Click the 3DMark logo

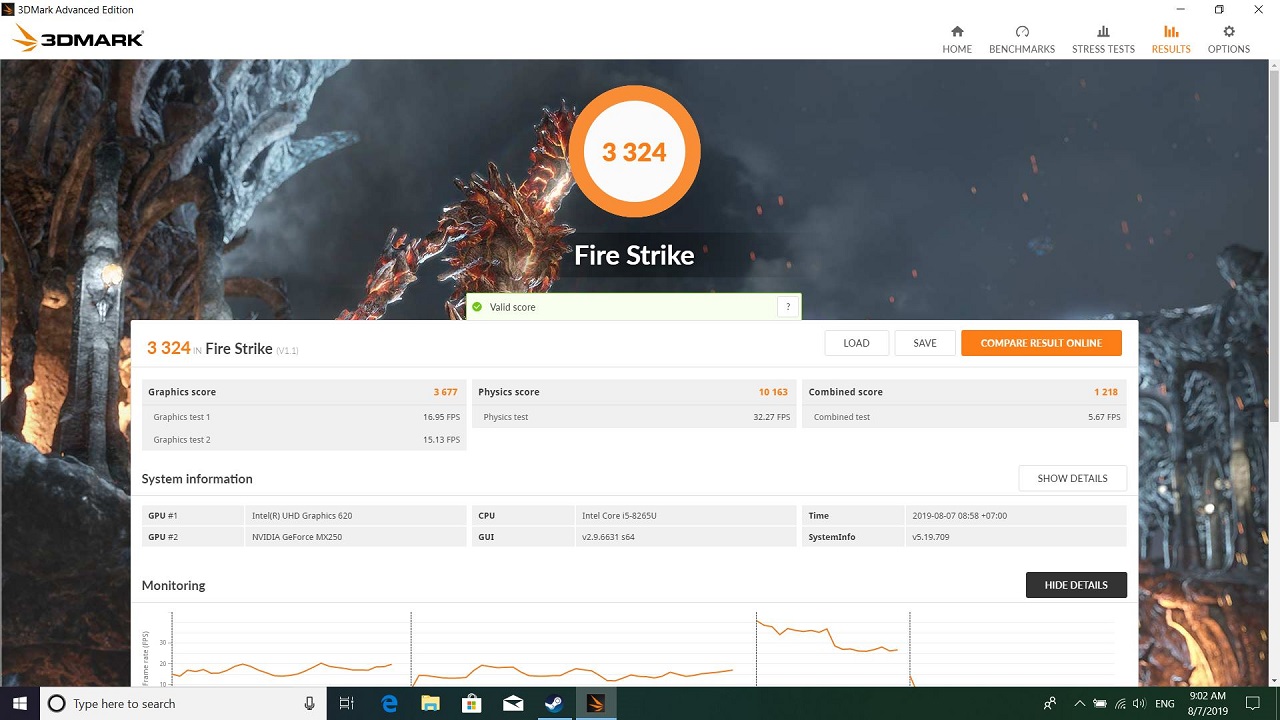coord(79,39)
